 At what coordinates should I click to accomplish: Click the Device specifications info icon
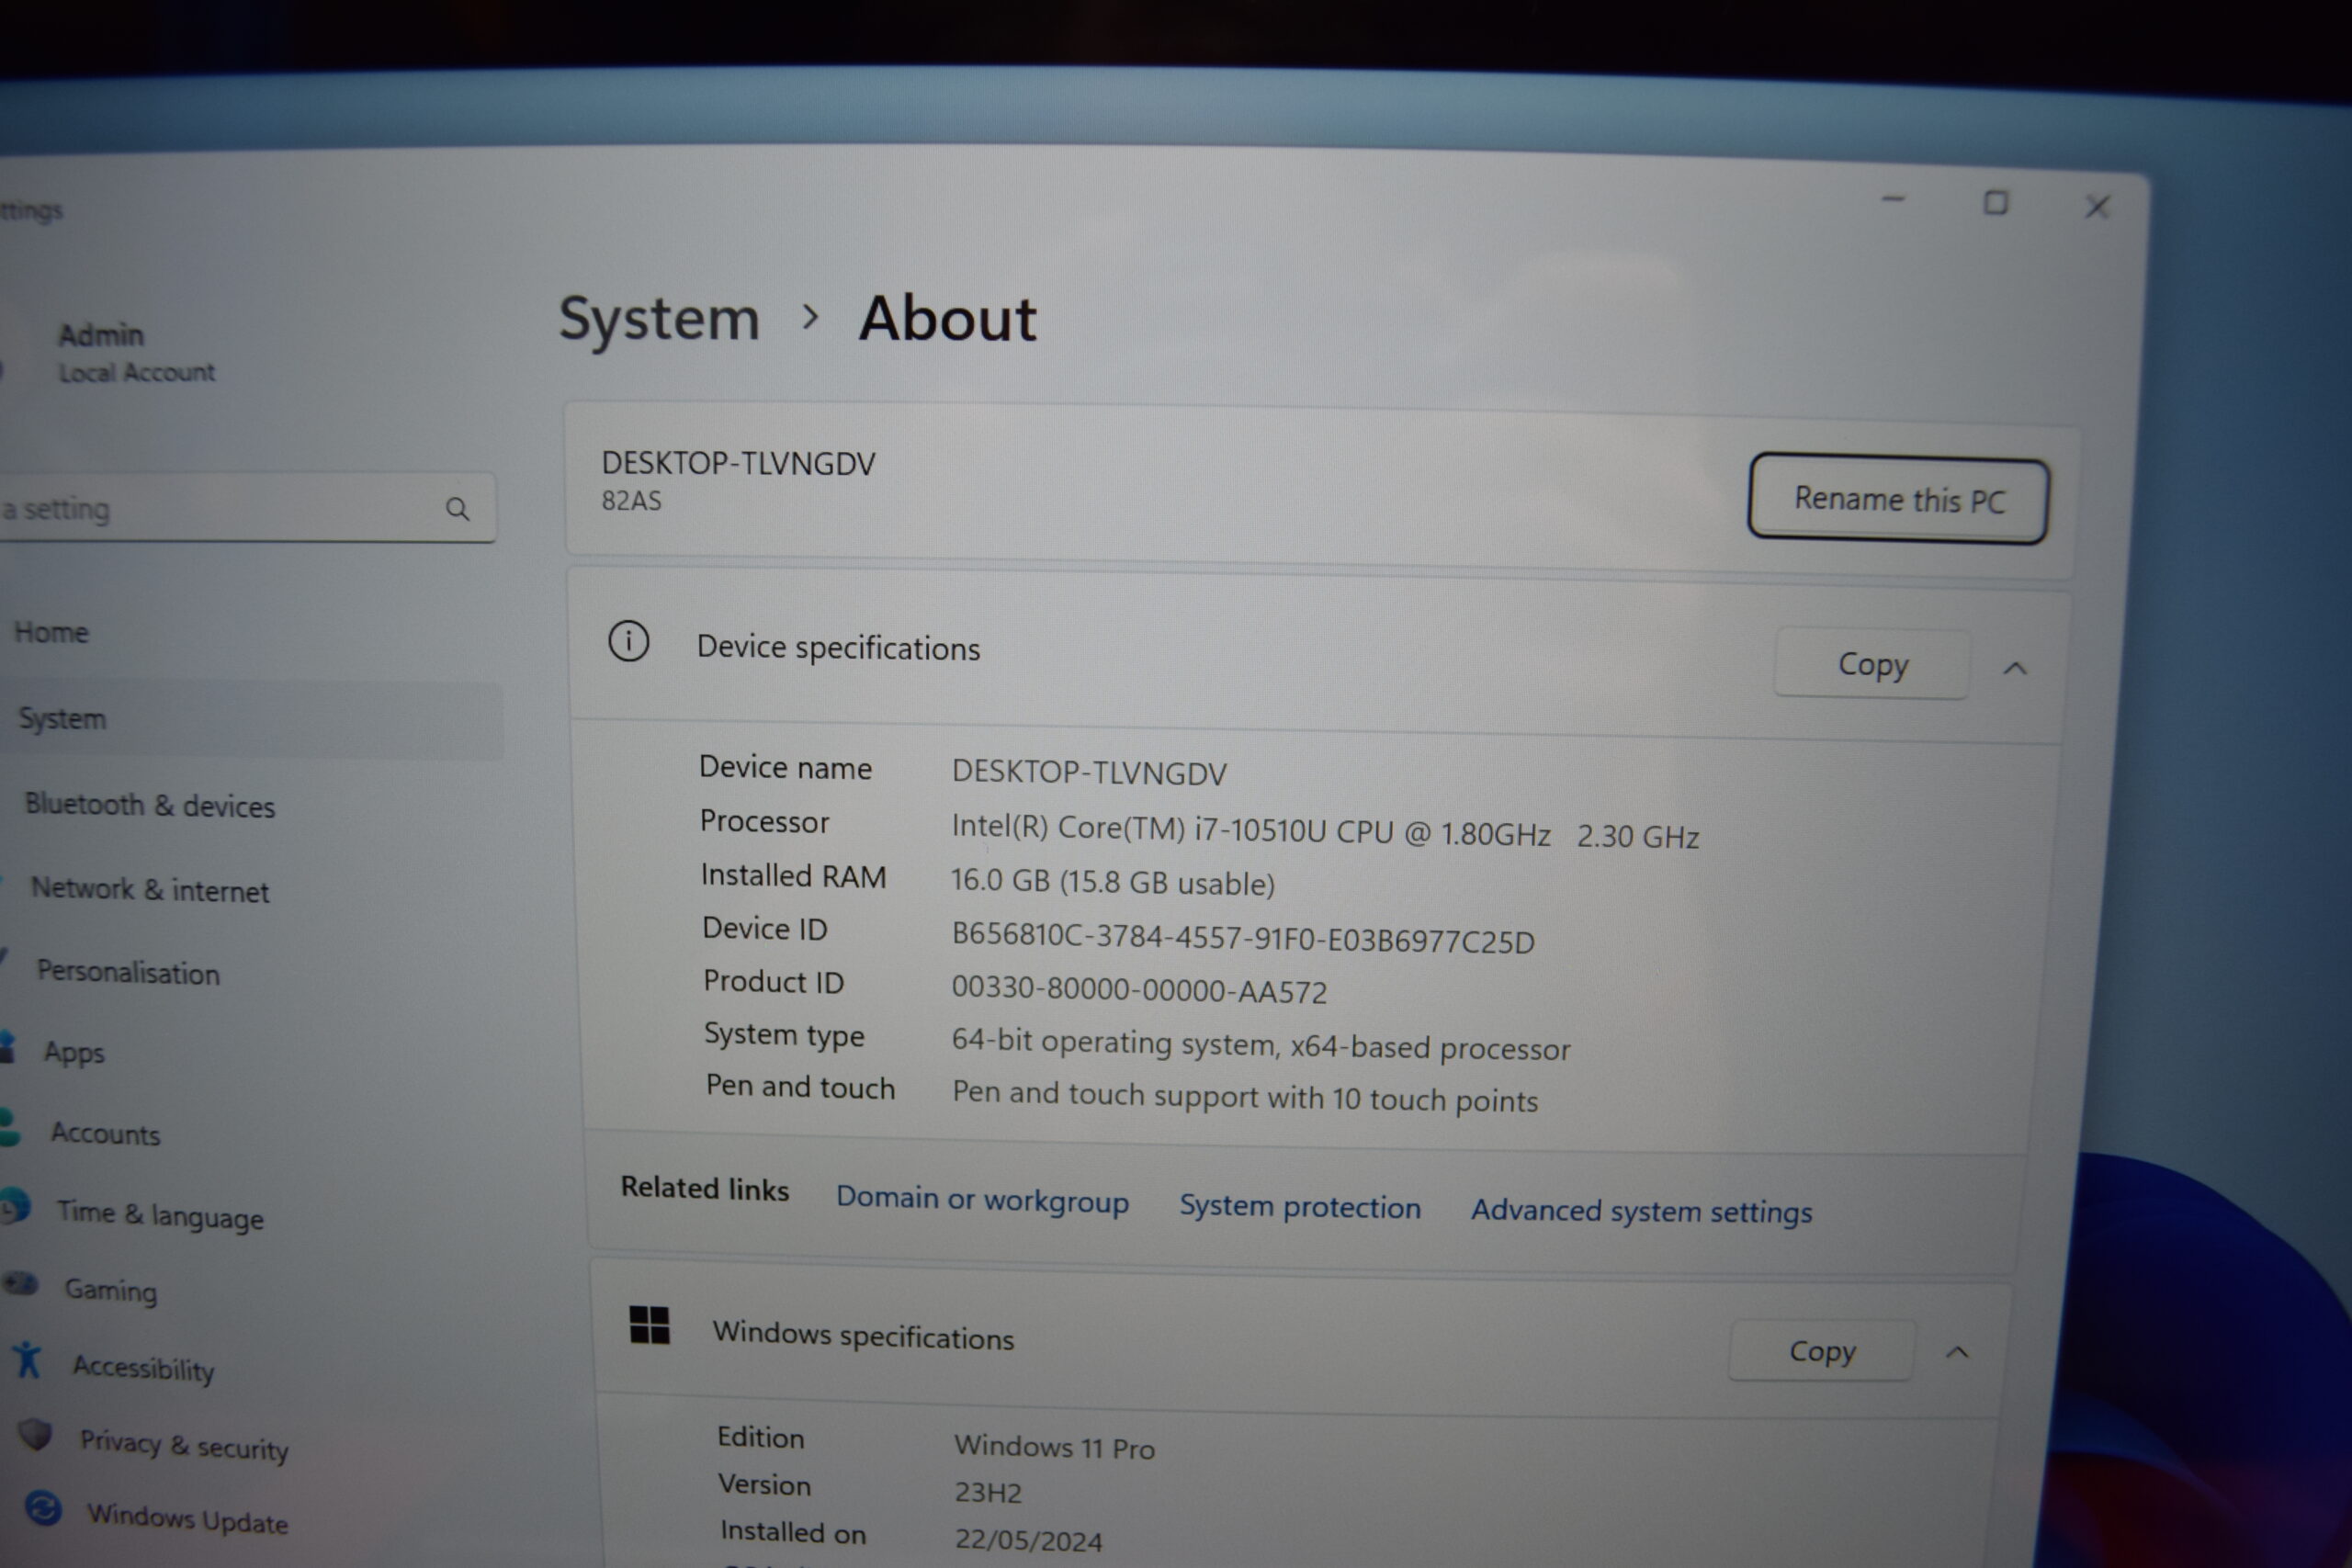[x=629, y=641]
